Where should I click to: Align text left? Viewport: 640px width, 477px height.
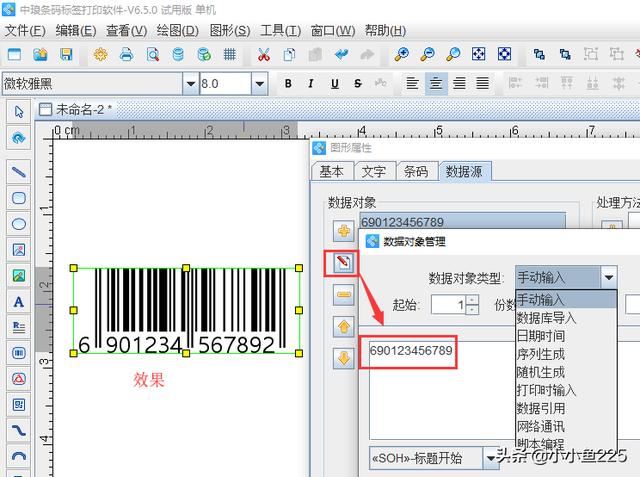[x=412, y=83]
